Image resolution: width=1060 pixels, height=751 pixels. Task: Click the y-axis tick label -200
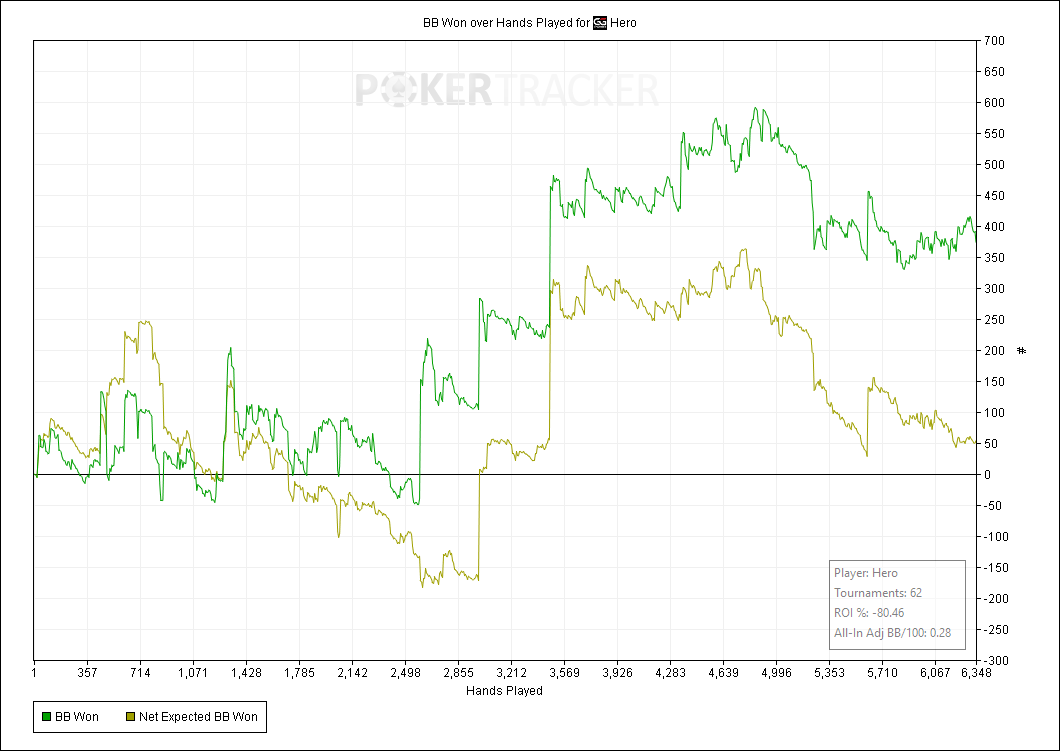(996, 599)
